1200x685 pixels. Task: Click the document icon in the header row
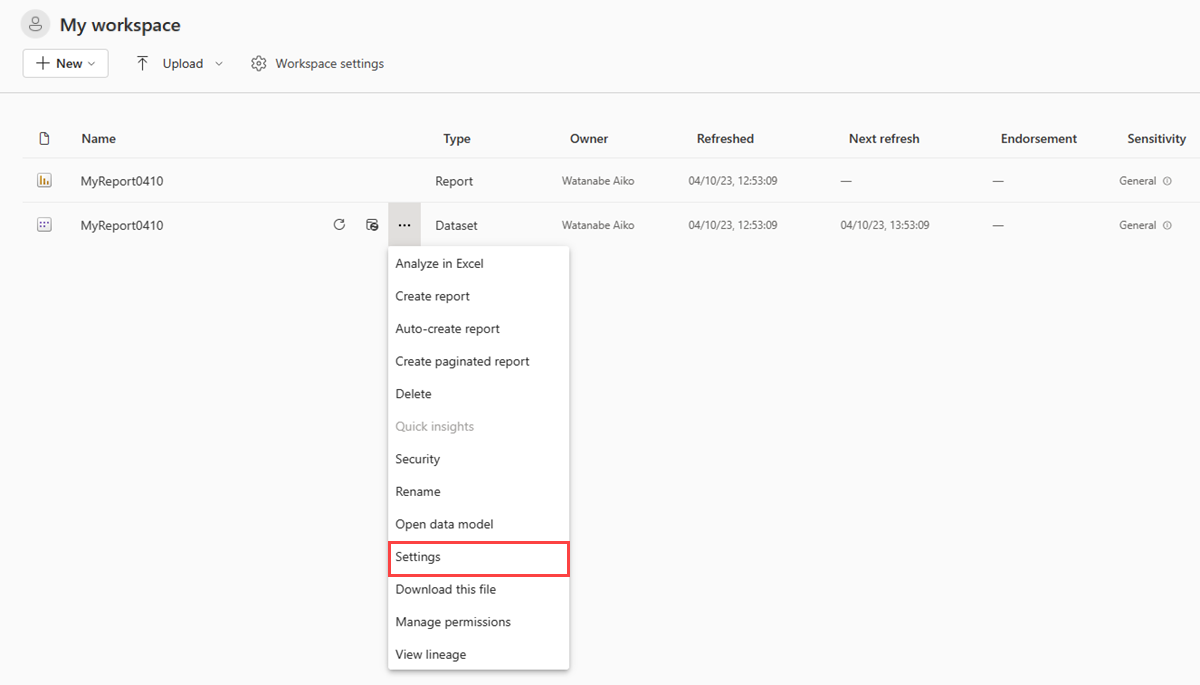44,138
